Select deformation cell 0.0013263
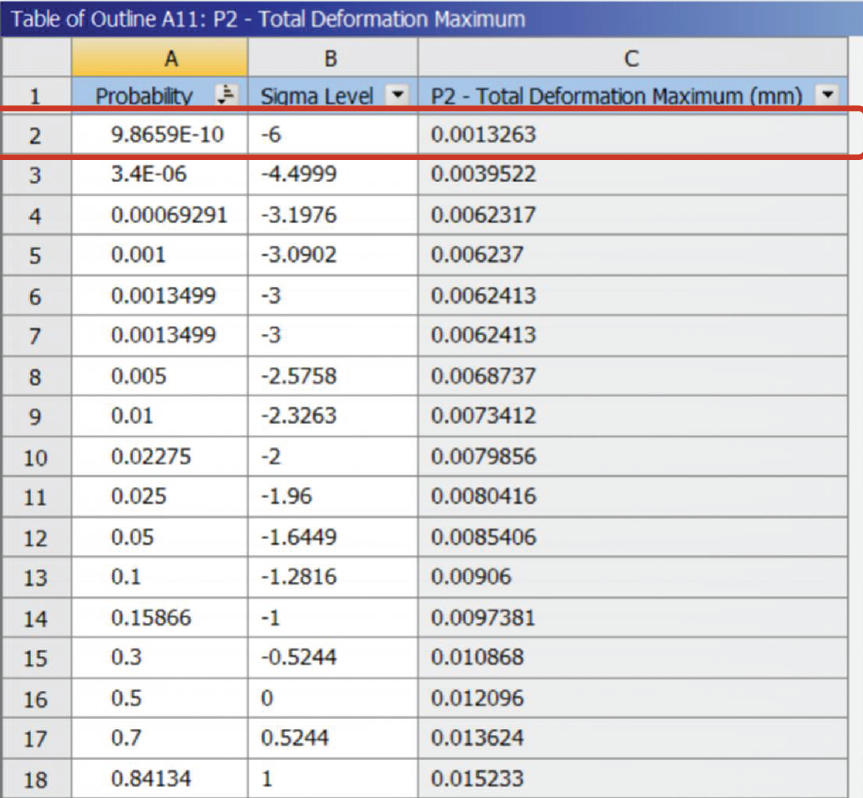863x798 pixels. (x=632, y=134)
